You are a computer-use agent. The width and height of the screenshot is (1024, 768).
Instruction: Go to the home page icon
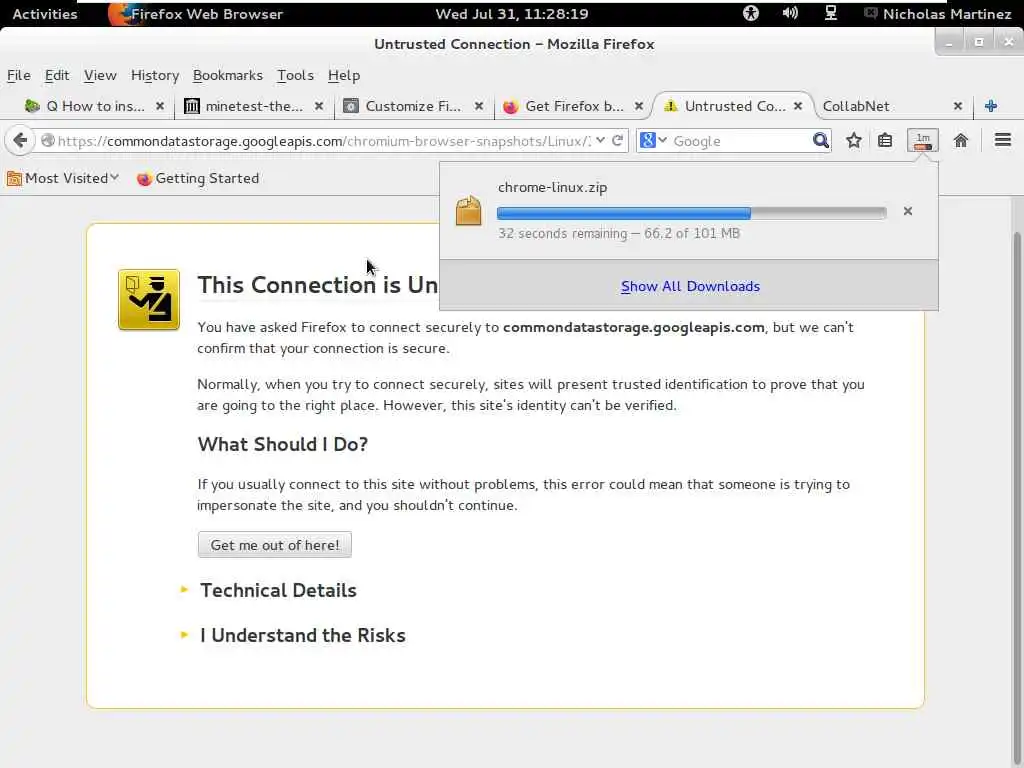(961, 140)
